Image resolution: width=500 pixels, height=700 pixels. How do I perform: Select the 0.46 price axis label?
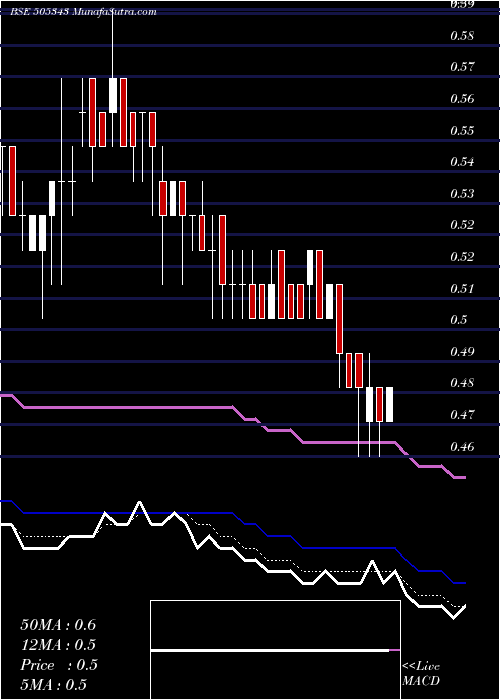(462, 446)
